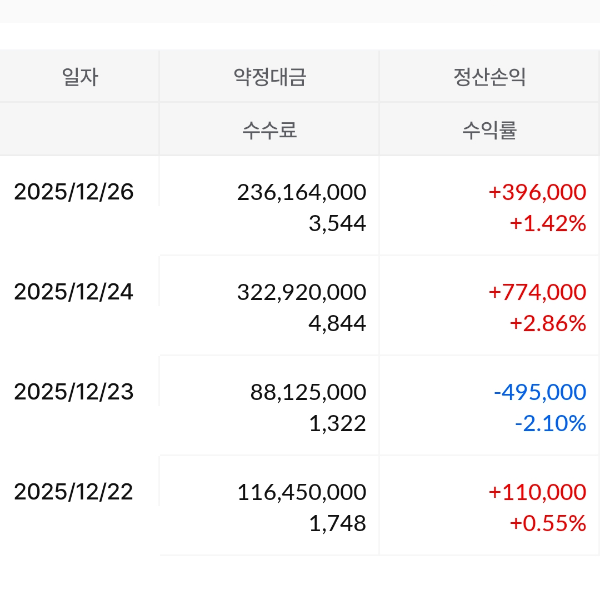This screenshot has height=600, width=600.
Task: Click the 수익률 sub-header
Action: point(489,130)
